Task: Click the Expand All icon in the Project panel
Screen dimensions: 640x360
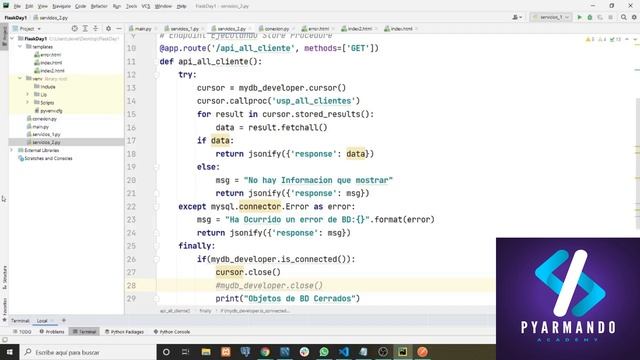Action: pos(85,29)
